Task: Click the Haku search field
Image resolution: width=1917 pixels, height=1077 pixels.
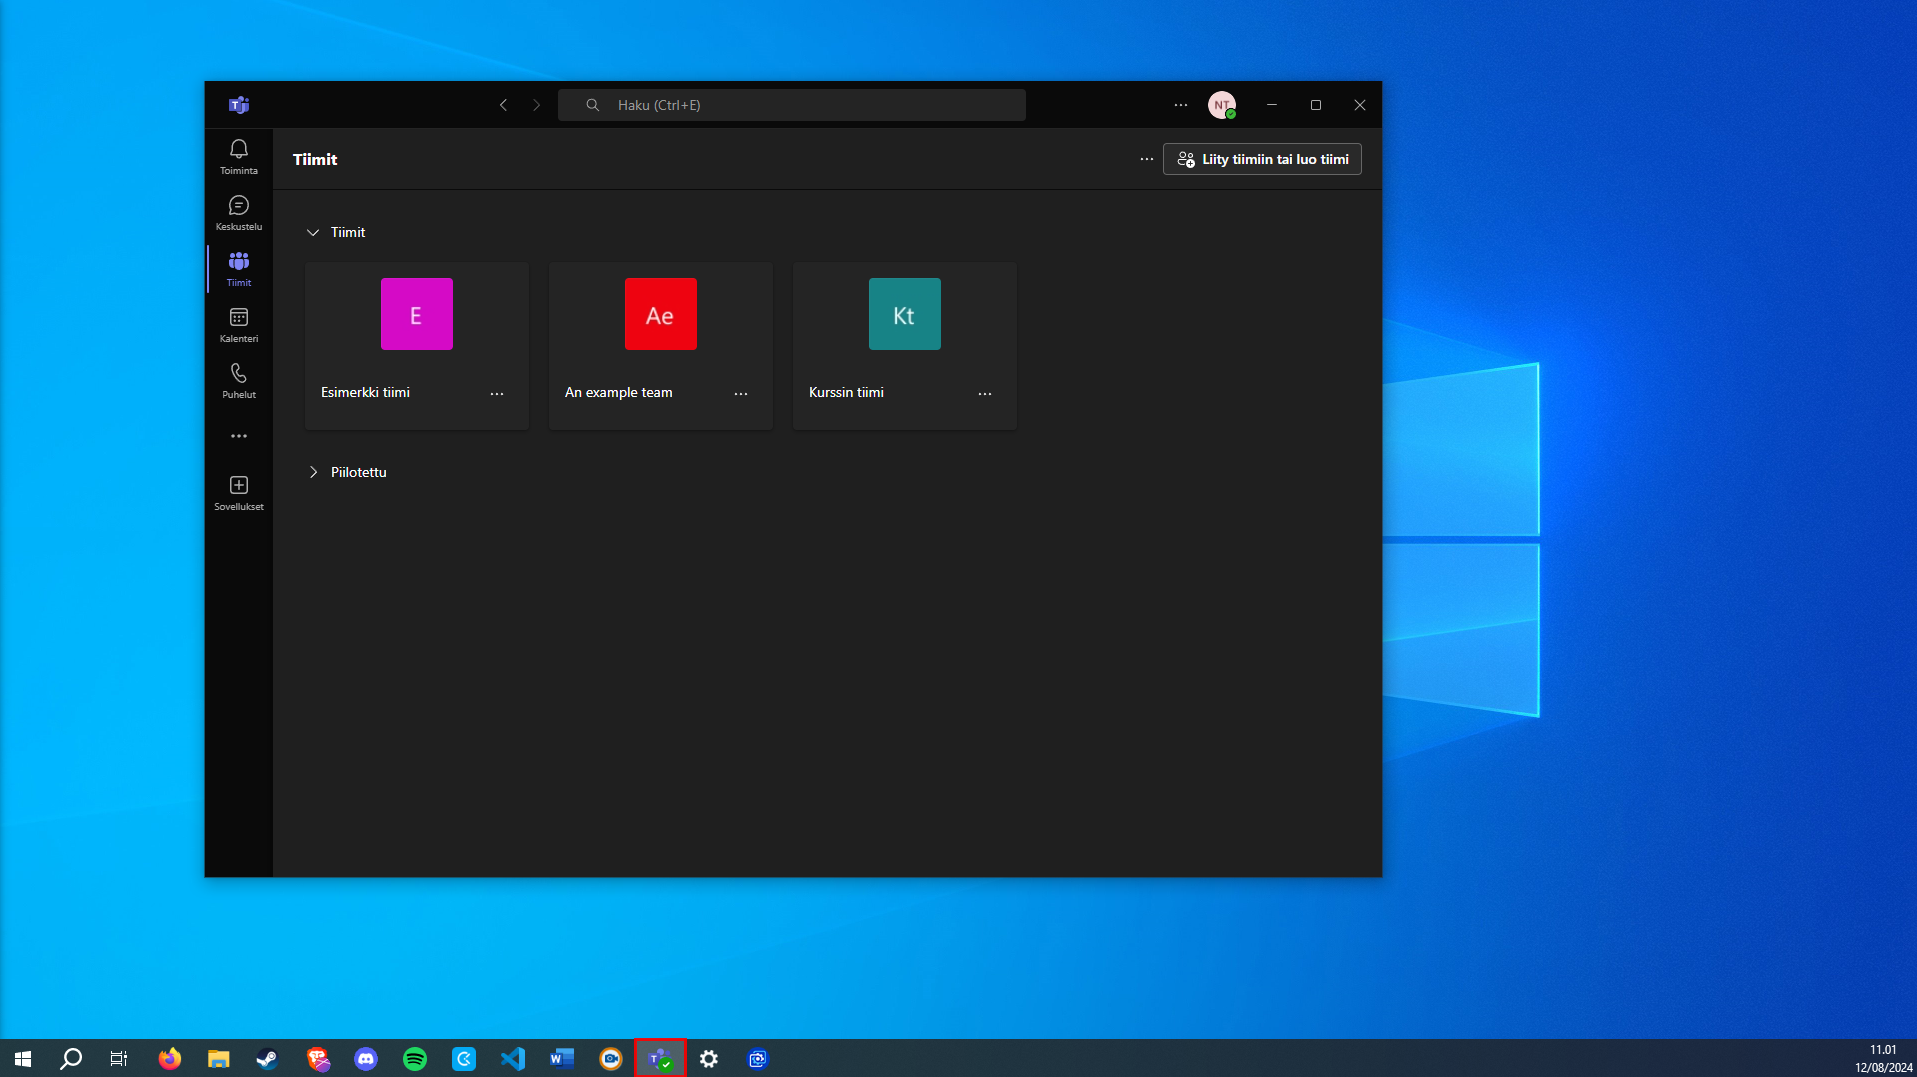Action: [792, 105]
